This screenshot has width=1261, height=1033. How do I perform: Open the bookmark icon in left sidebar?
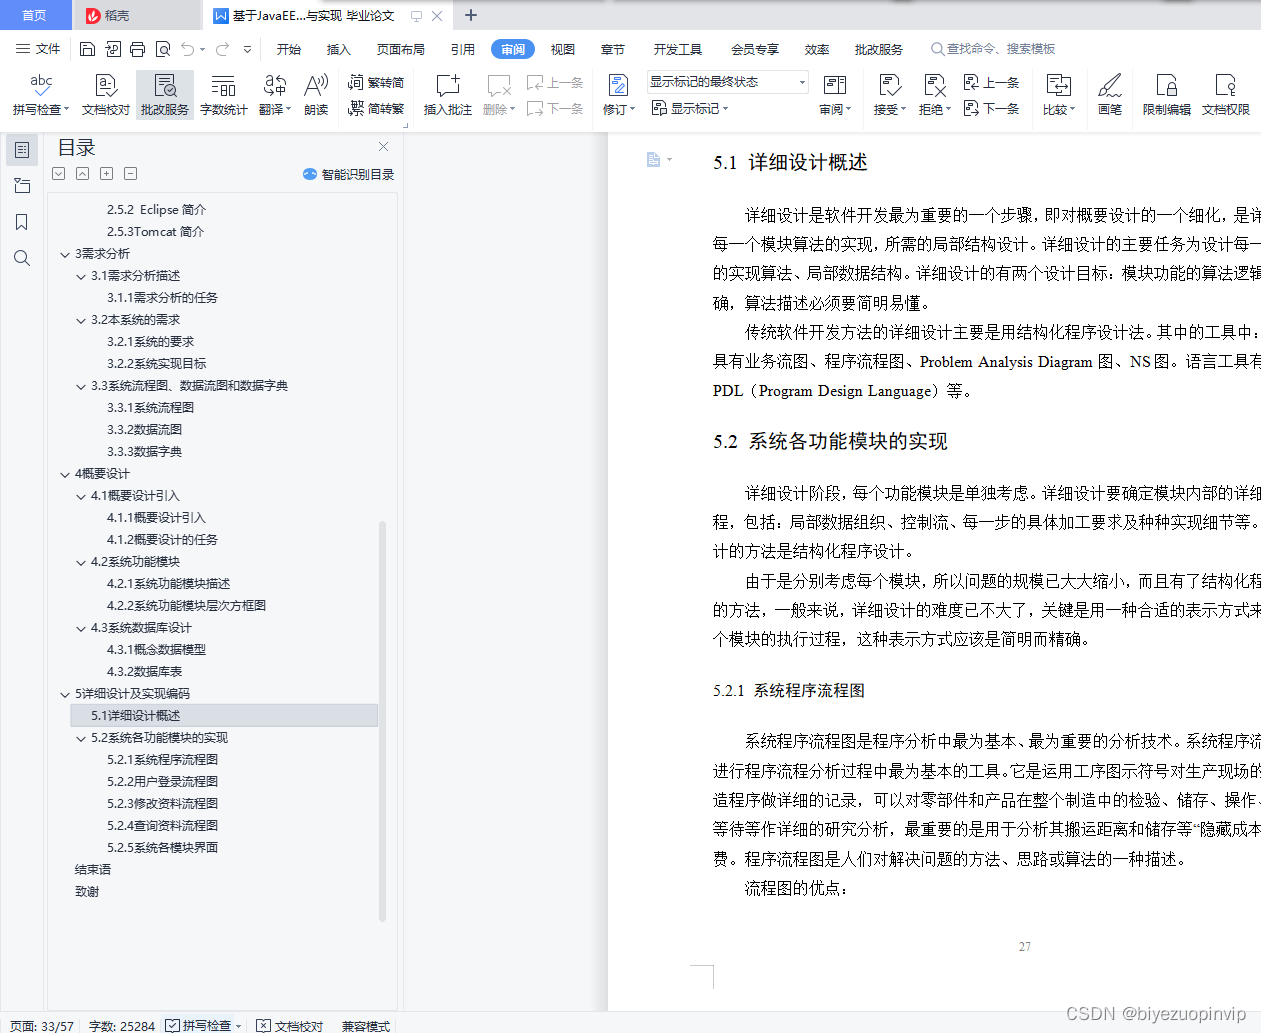21,222
